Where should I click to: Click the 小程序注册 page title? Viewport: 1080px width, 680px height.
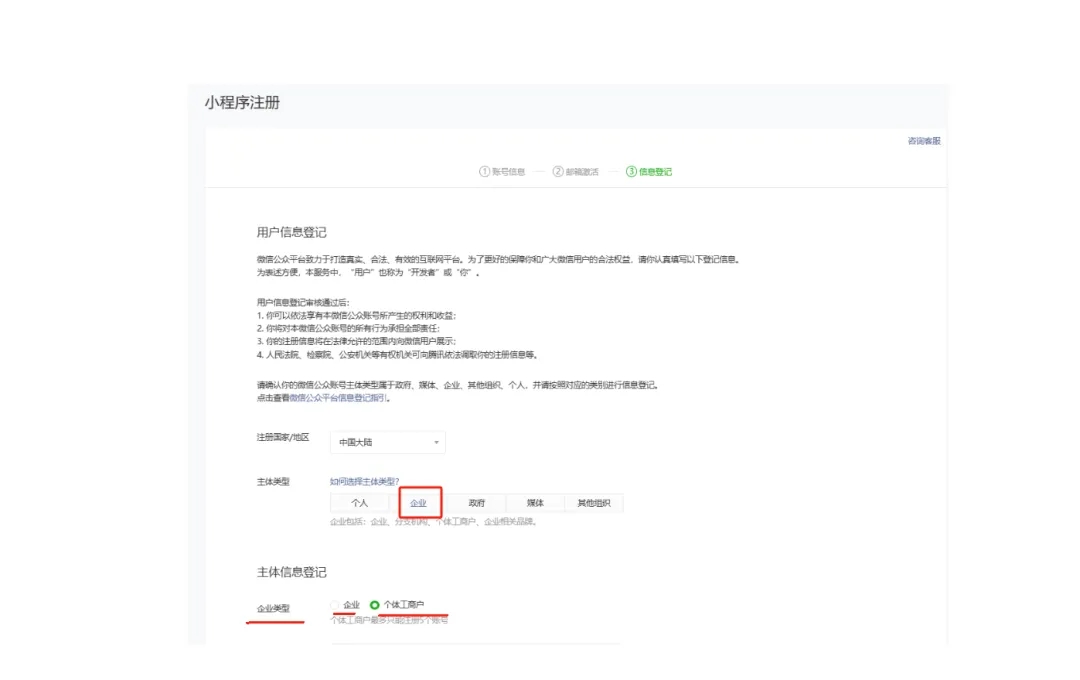click(242, 103)
